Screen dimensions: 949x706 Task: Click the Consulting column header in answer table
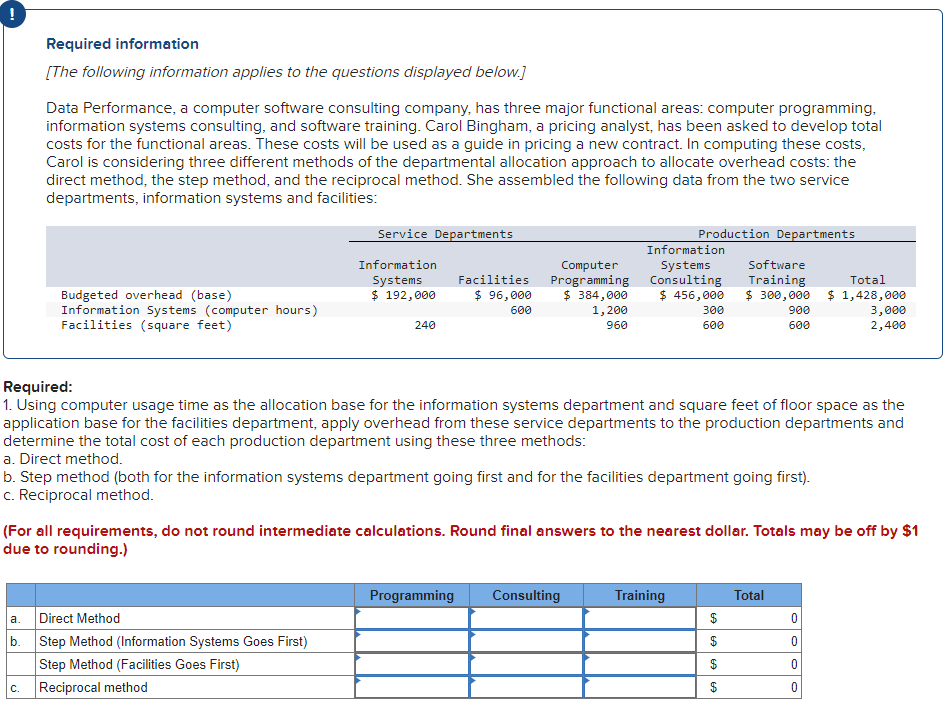527,595
